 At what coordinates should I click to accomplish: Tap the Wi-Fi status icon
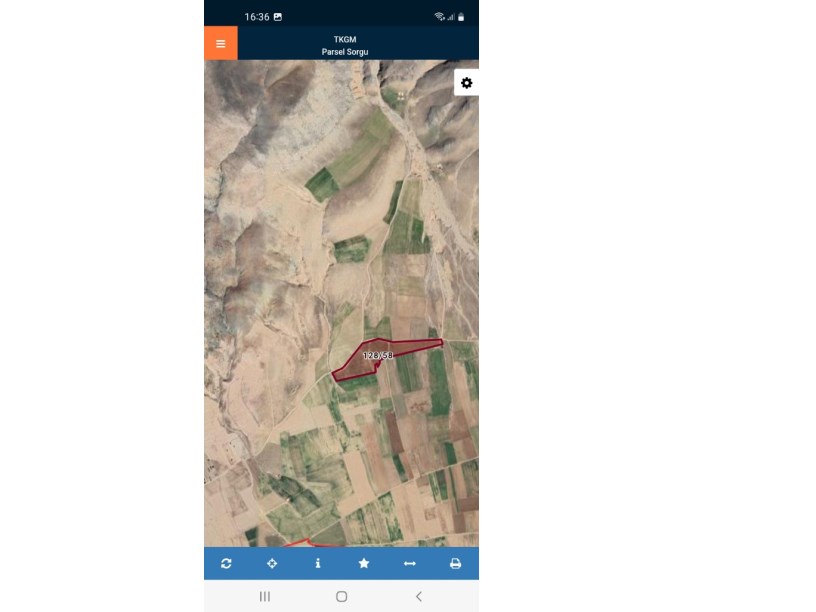click(439, 17)
